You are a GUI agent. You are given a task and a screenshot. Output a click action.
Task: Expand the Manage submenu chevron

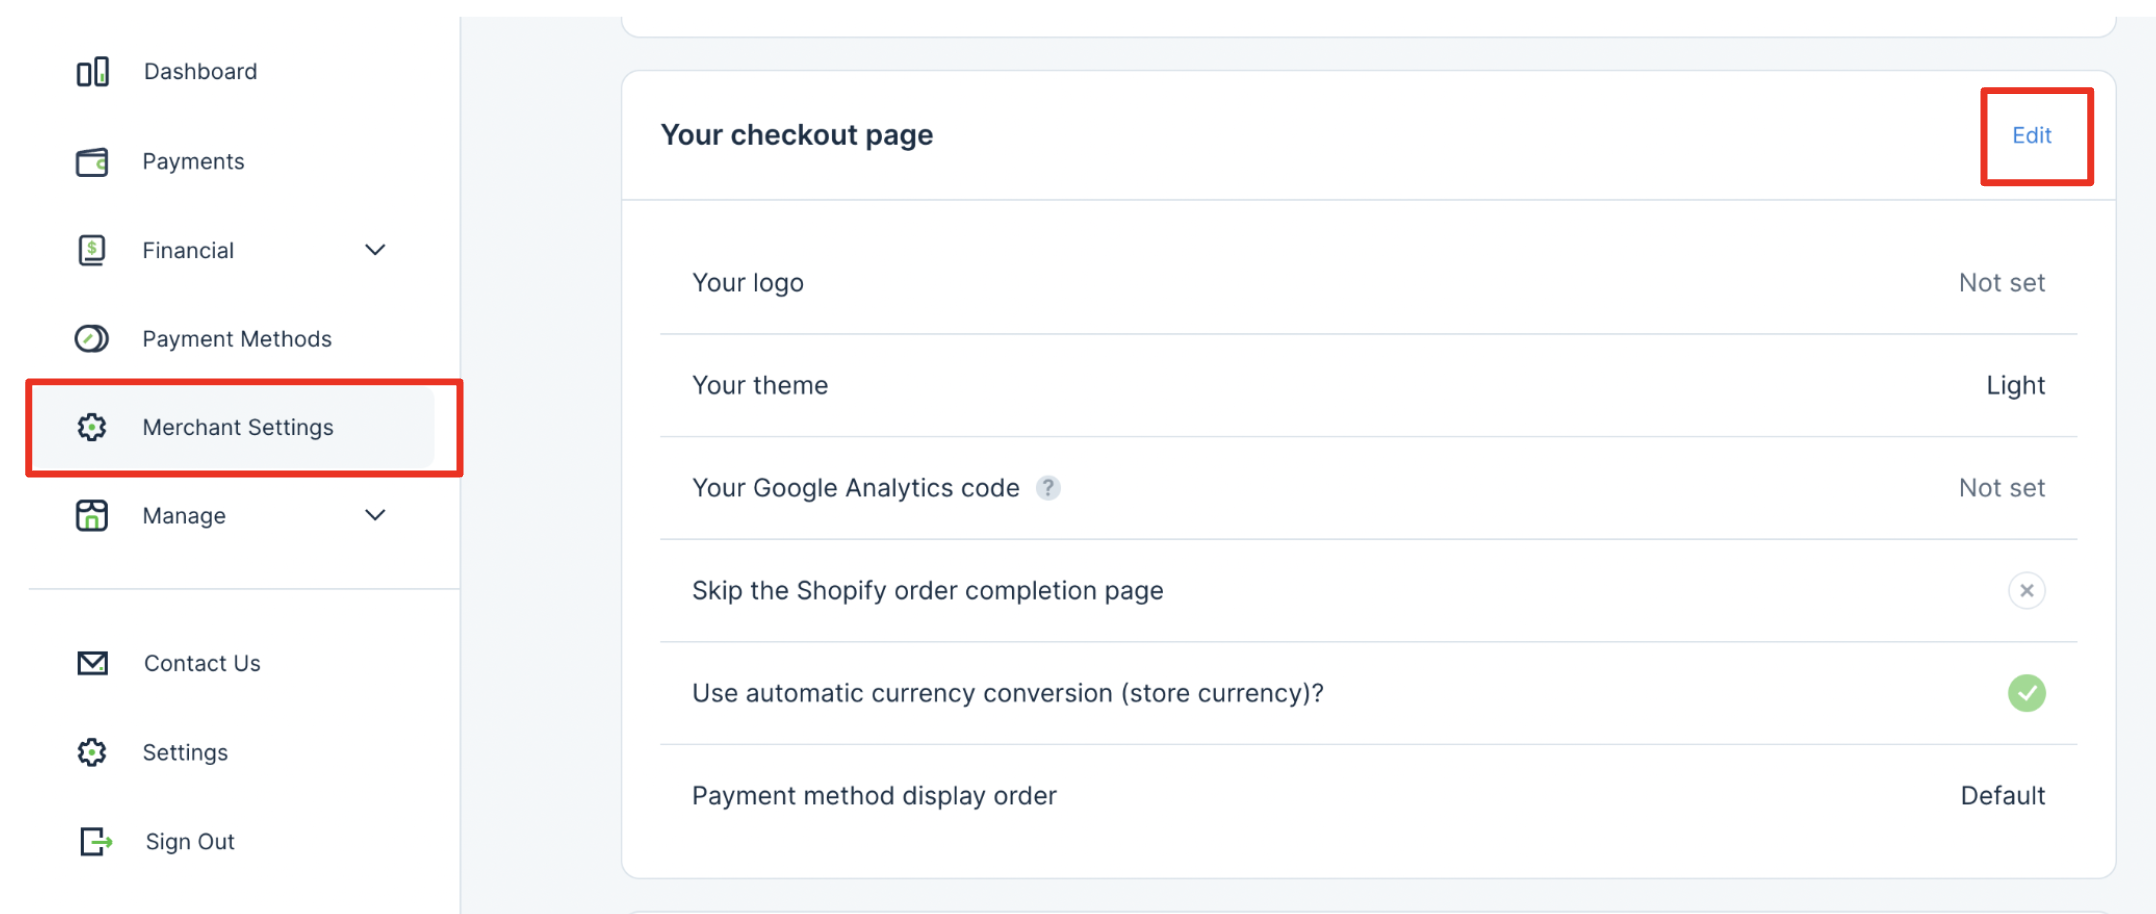[375, 516]
